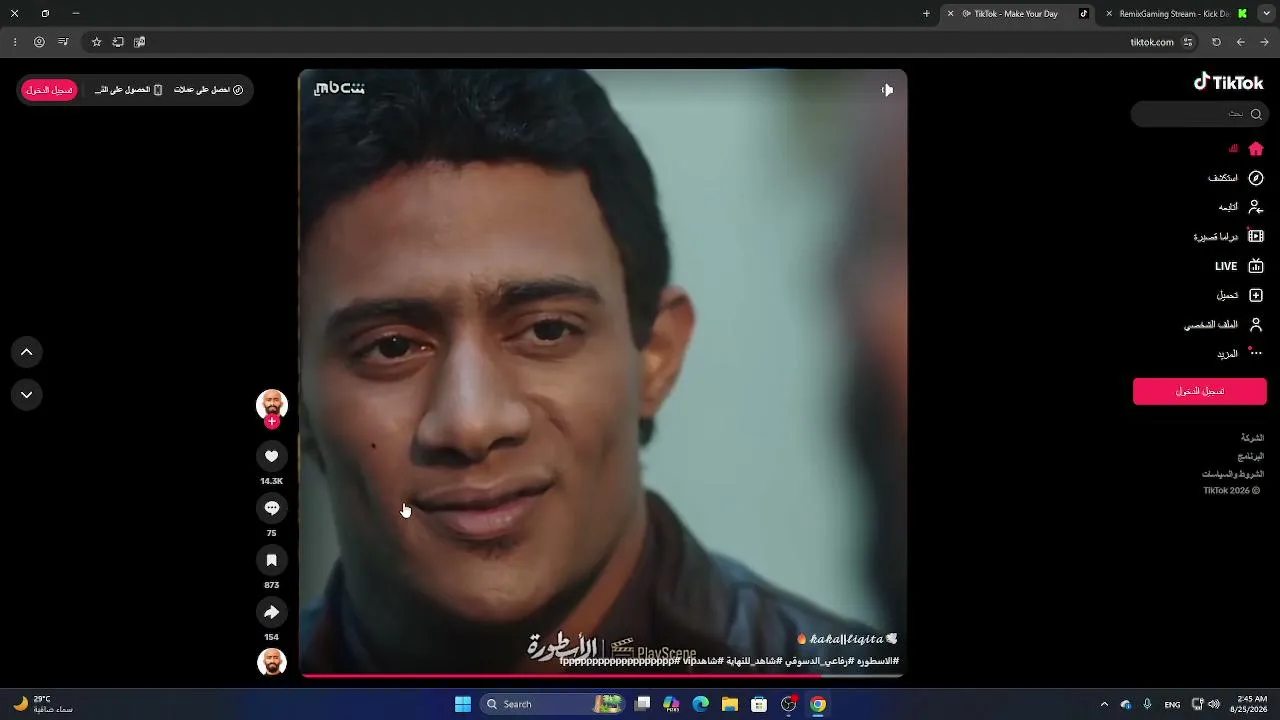
Task: Click the get coins button
Action: click(x=208, y=90)
